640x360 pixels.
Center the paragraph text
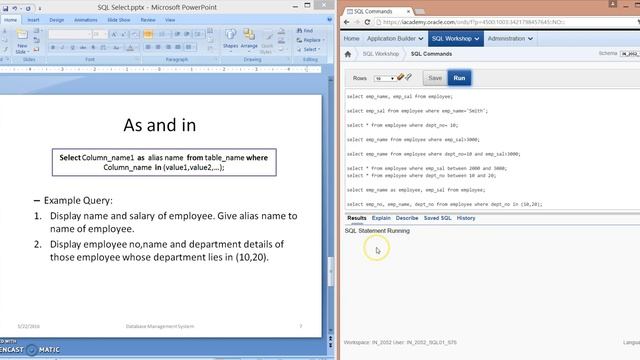point(158,47)
